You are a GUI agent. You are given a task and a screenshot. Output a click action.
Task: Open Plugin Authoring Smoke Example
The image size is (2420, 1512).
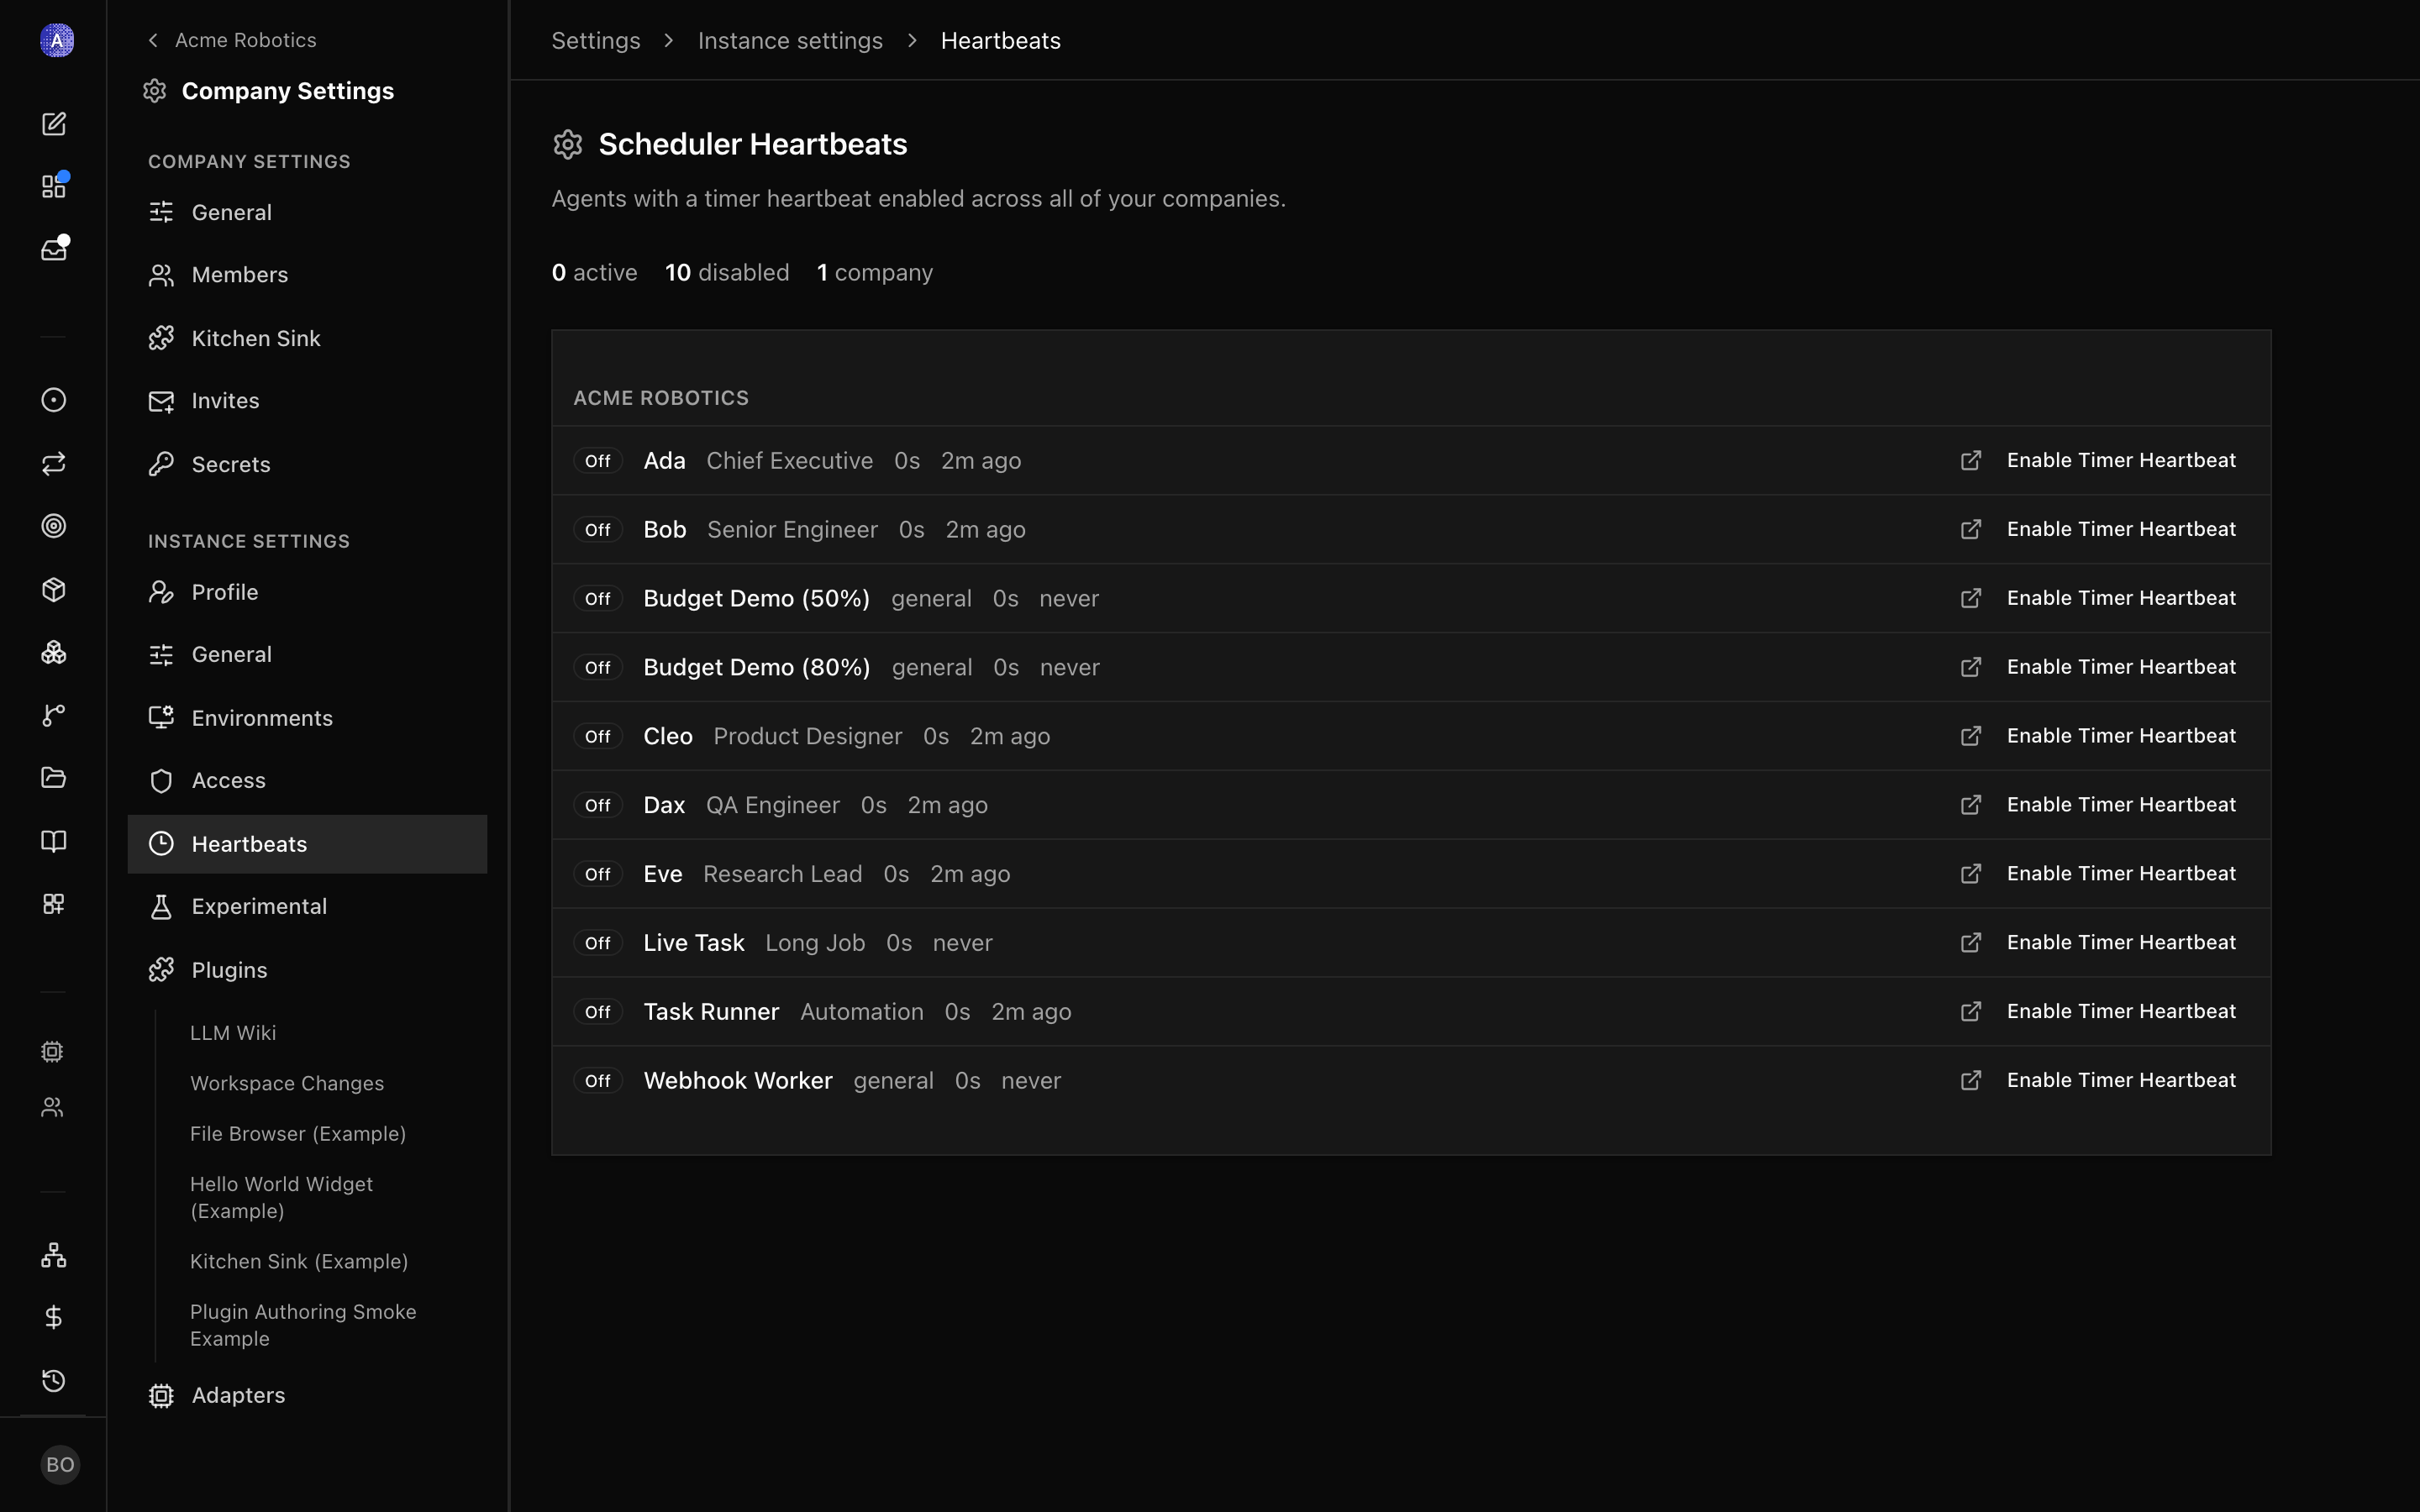303,1325
